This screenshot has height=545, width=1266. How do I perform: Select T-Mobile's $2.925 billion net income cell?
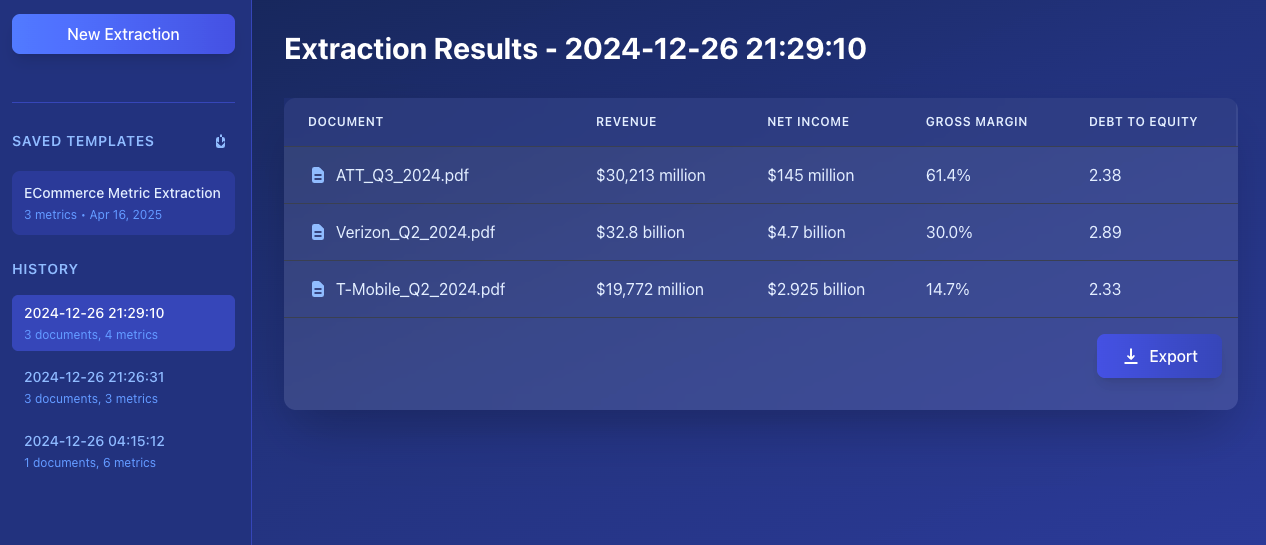[816, 290]
